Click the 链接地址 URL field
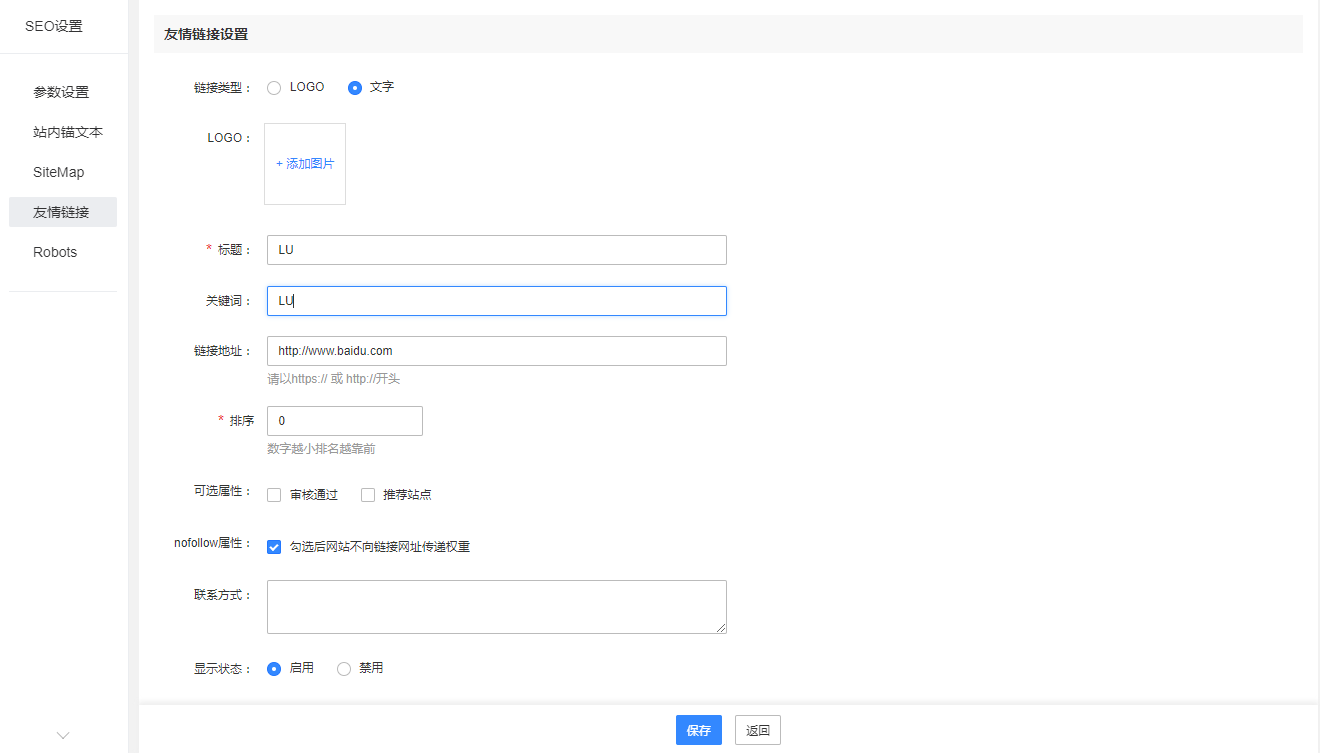The height and width of the screenshot is (753, 1320). [x=496, y=351]
